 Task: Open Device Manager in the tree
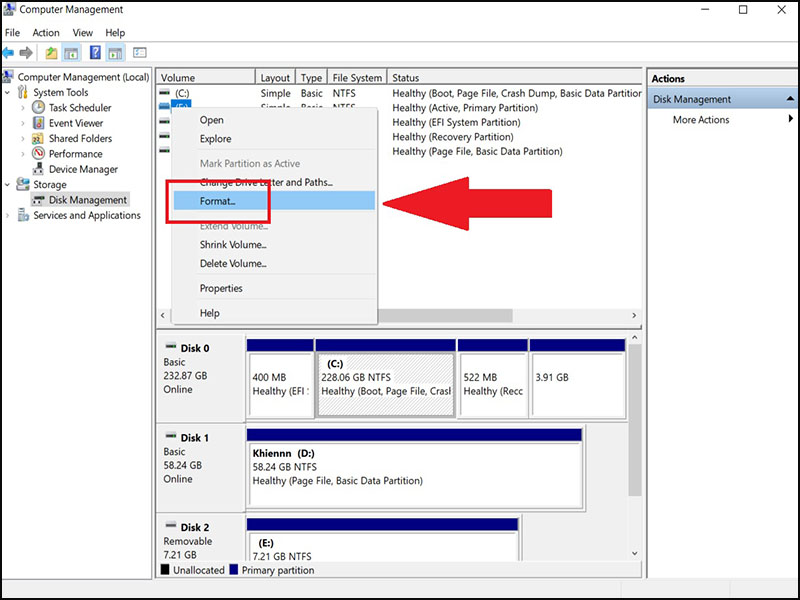click(82, 169)
